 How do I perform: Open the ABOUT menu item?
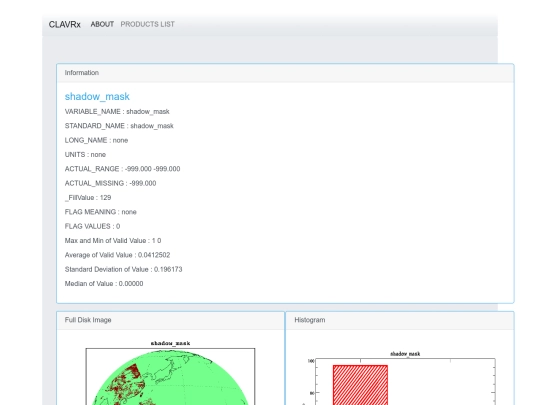click(x=102, y=24)
